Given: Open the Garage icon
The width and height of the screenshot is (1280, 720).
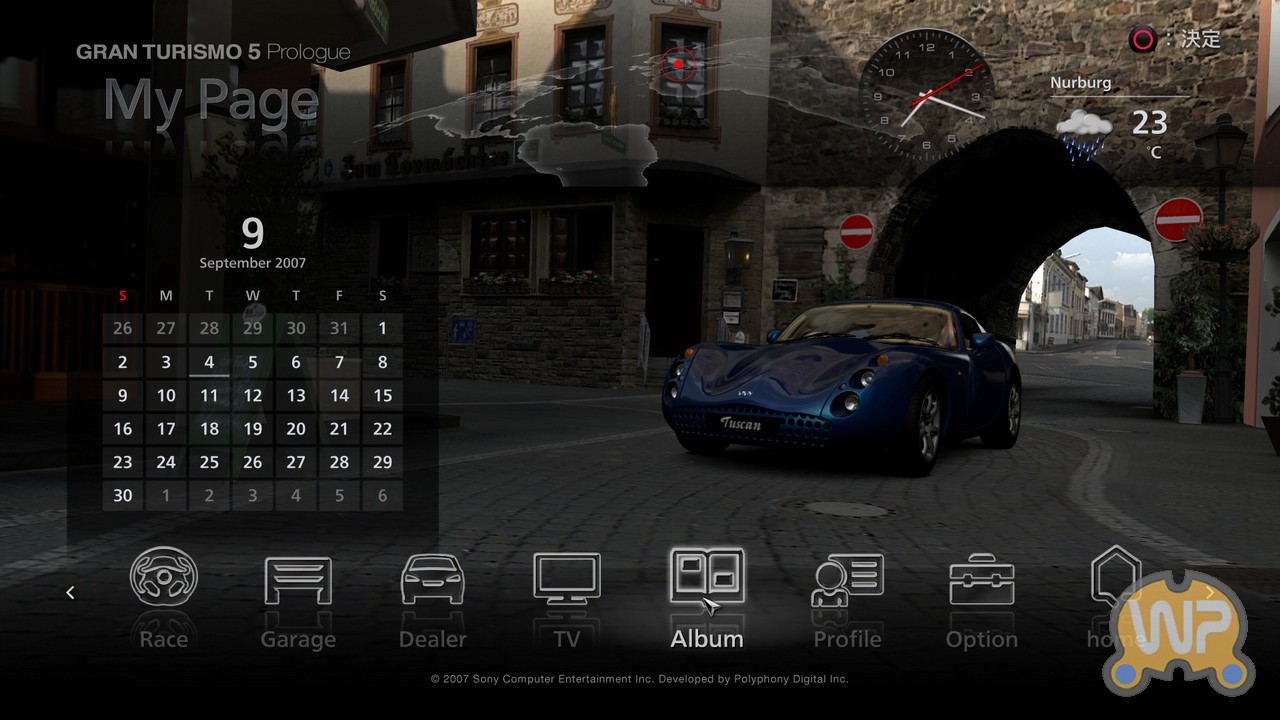Looking at the screenshot, I should [298, 580].
